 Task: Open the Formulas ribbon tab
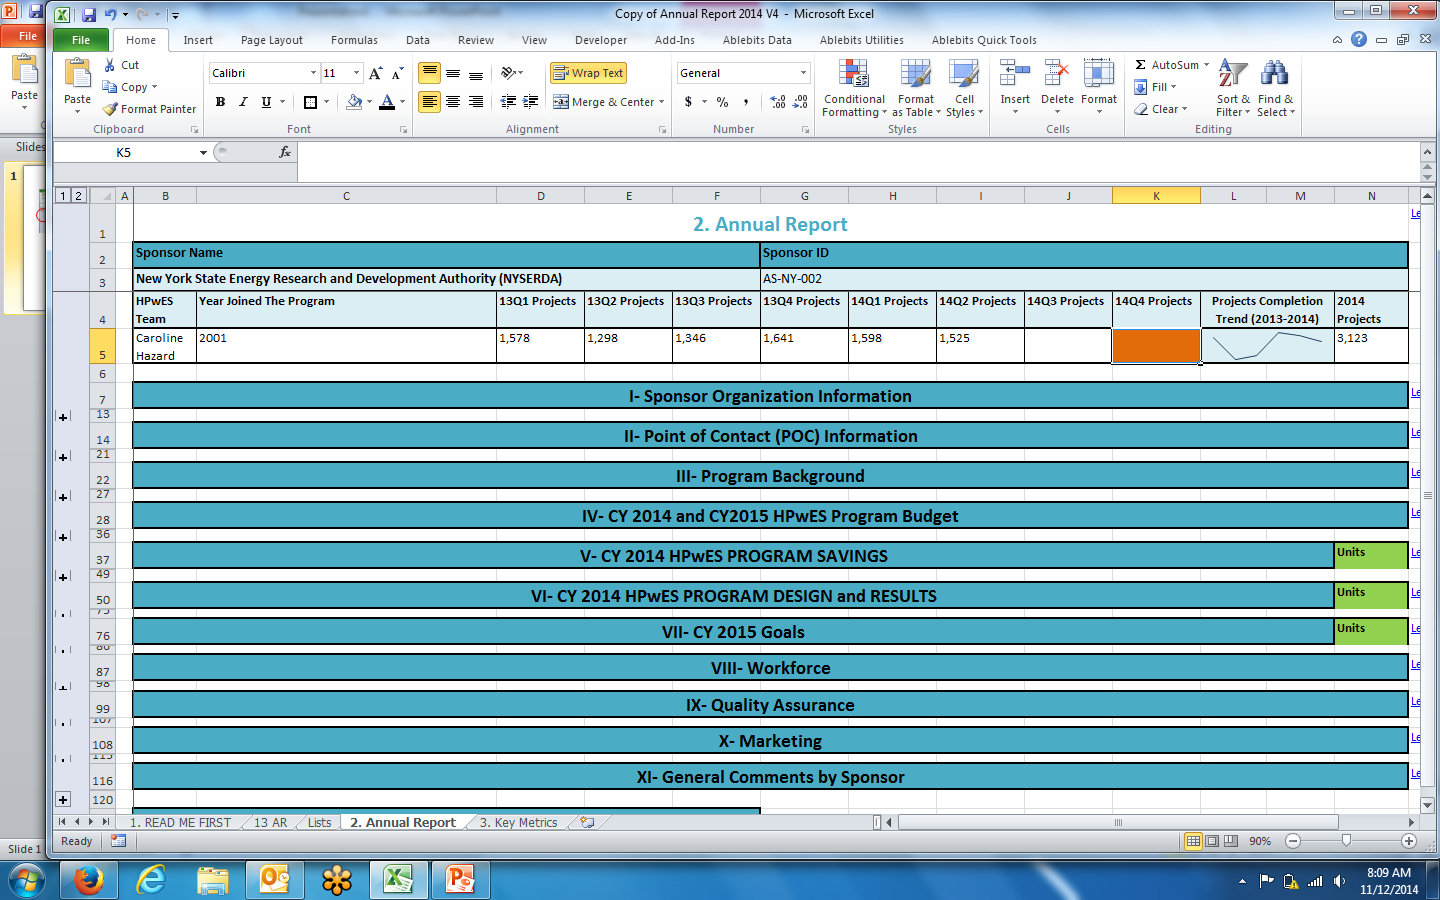354,40
